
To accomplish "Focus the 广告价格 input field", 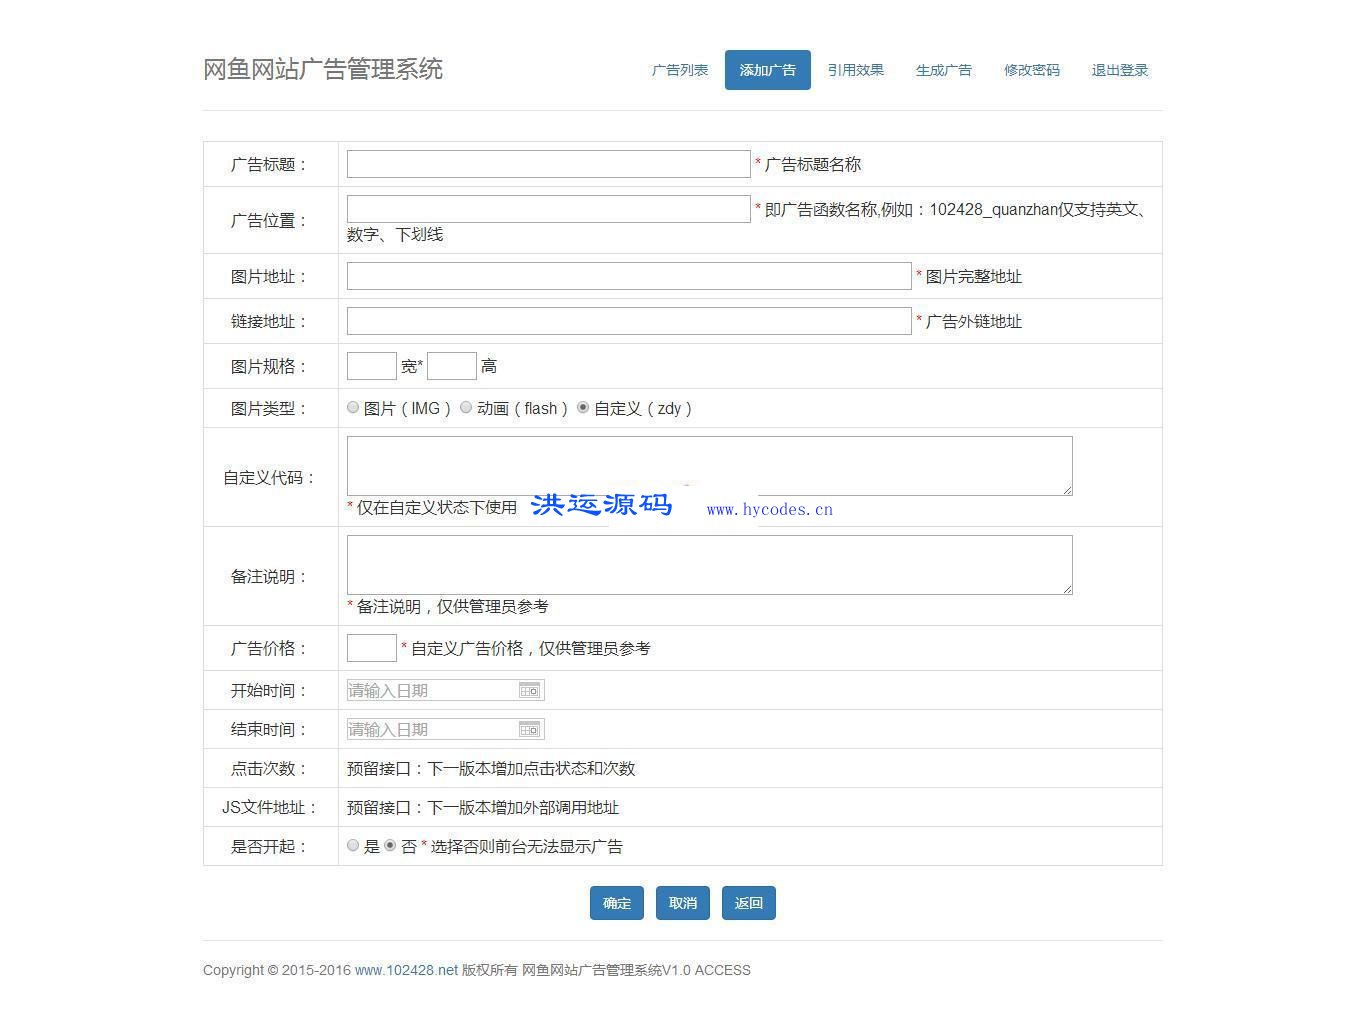I will click(372, 648).
